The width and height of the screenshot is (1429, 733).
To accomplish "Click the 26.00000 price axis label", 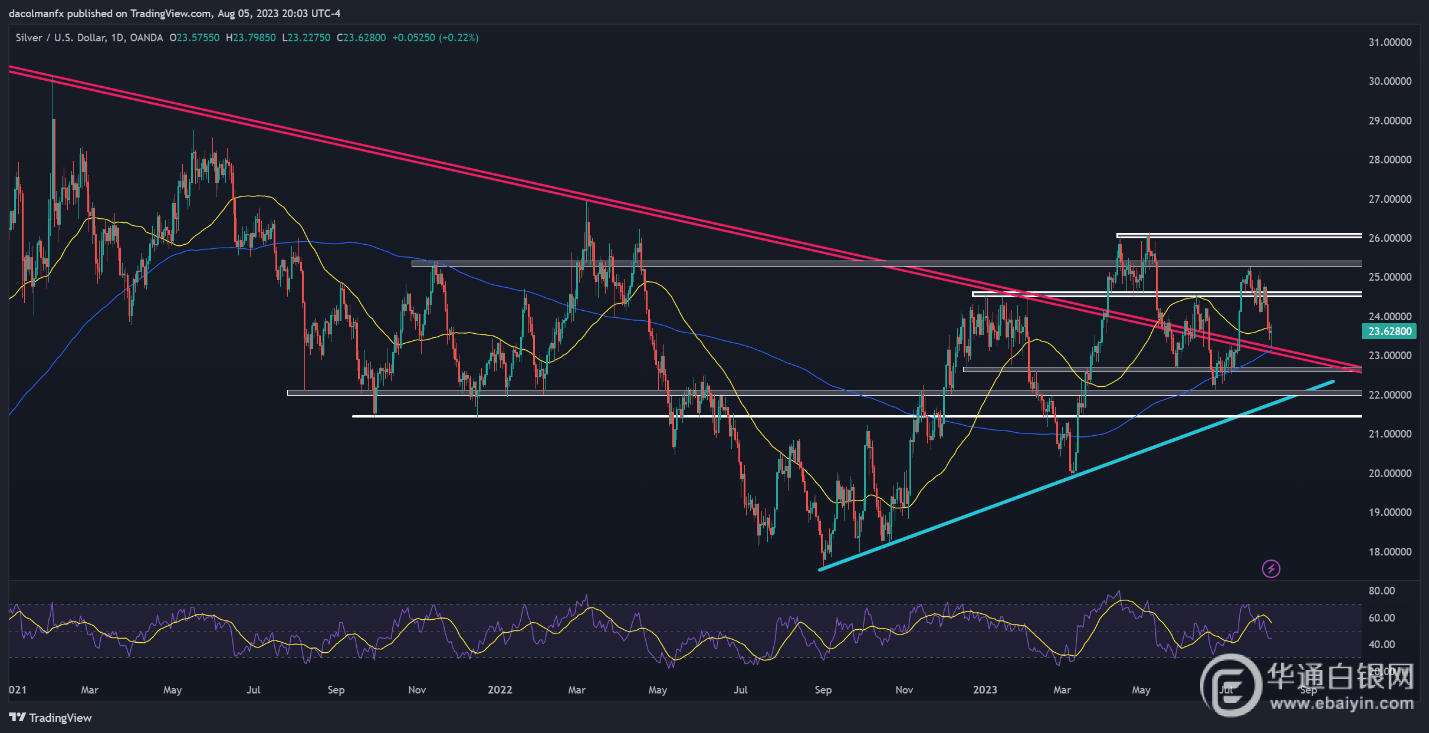I will (1387, 238).
